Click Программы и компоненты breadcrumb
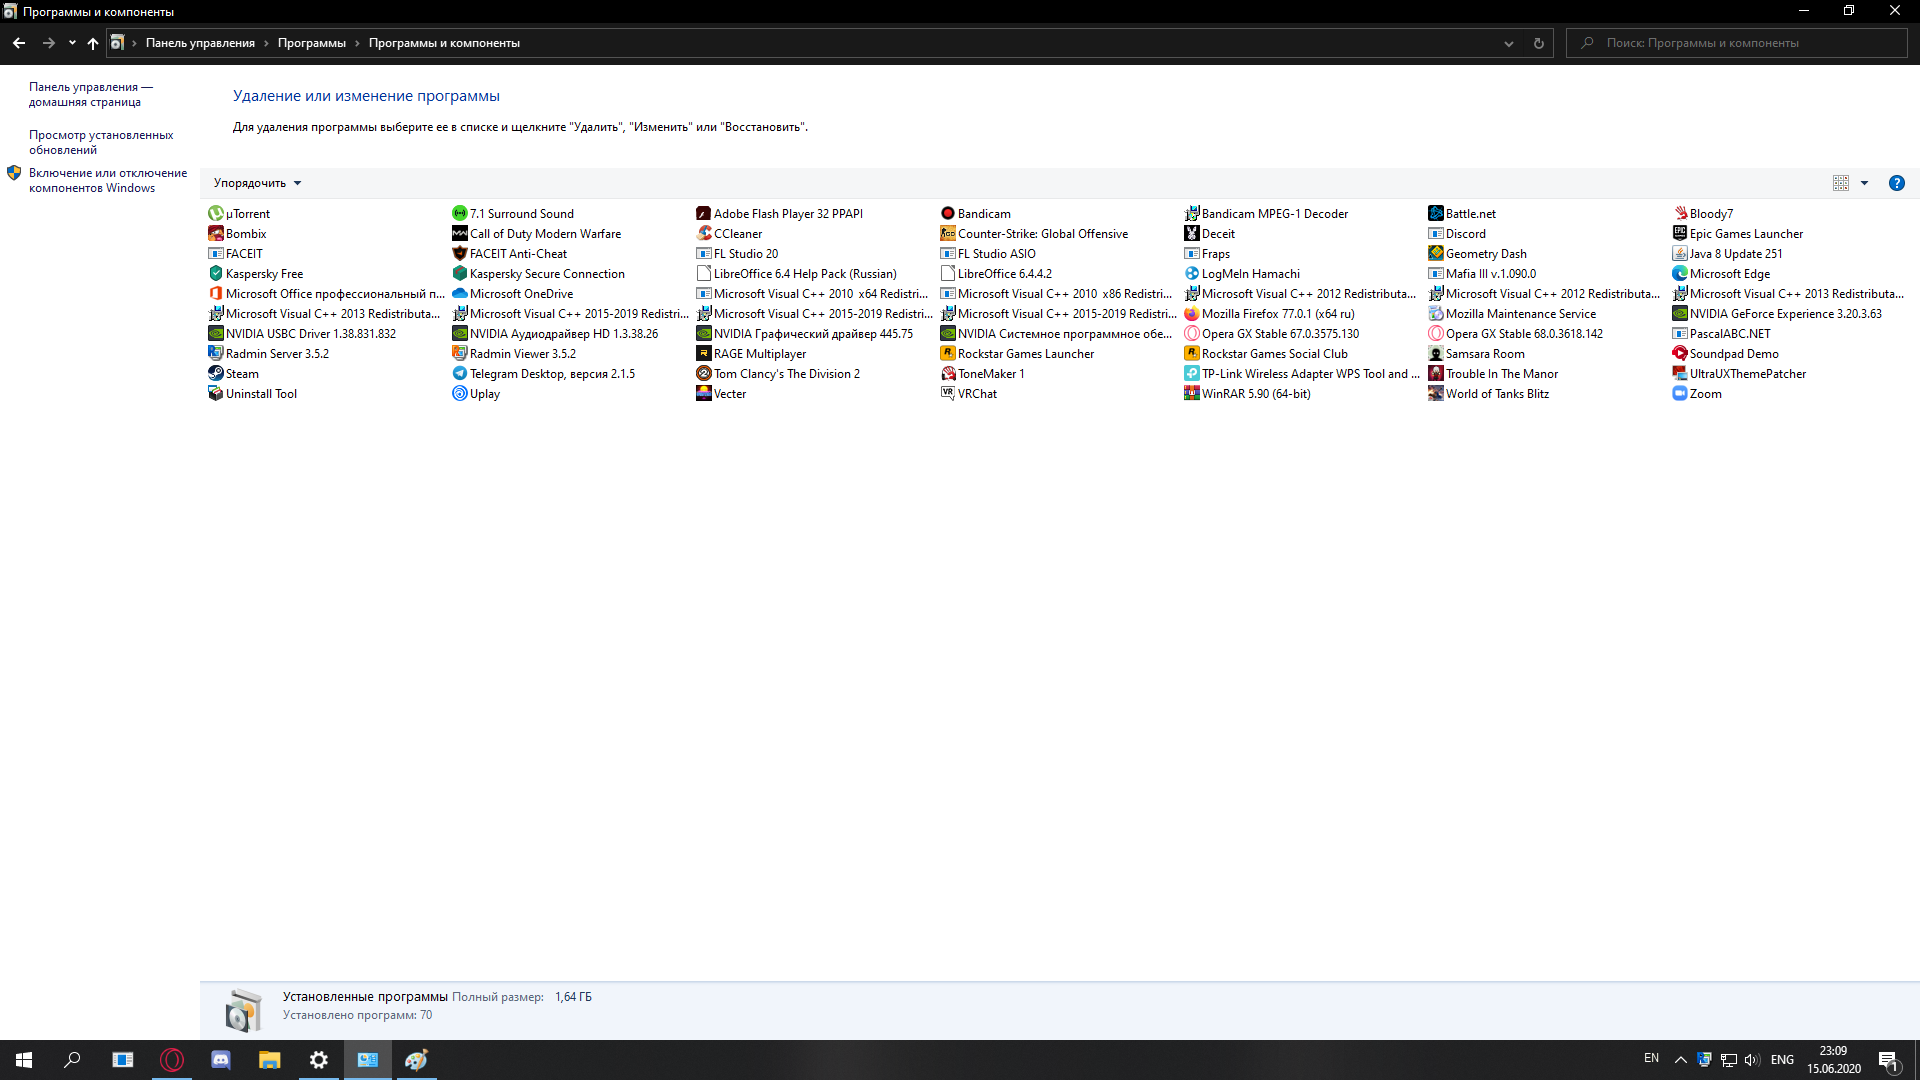Screen dimensions: 1920x1080 point(444,43)
